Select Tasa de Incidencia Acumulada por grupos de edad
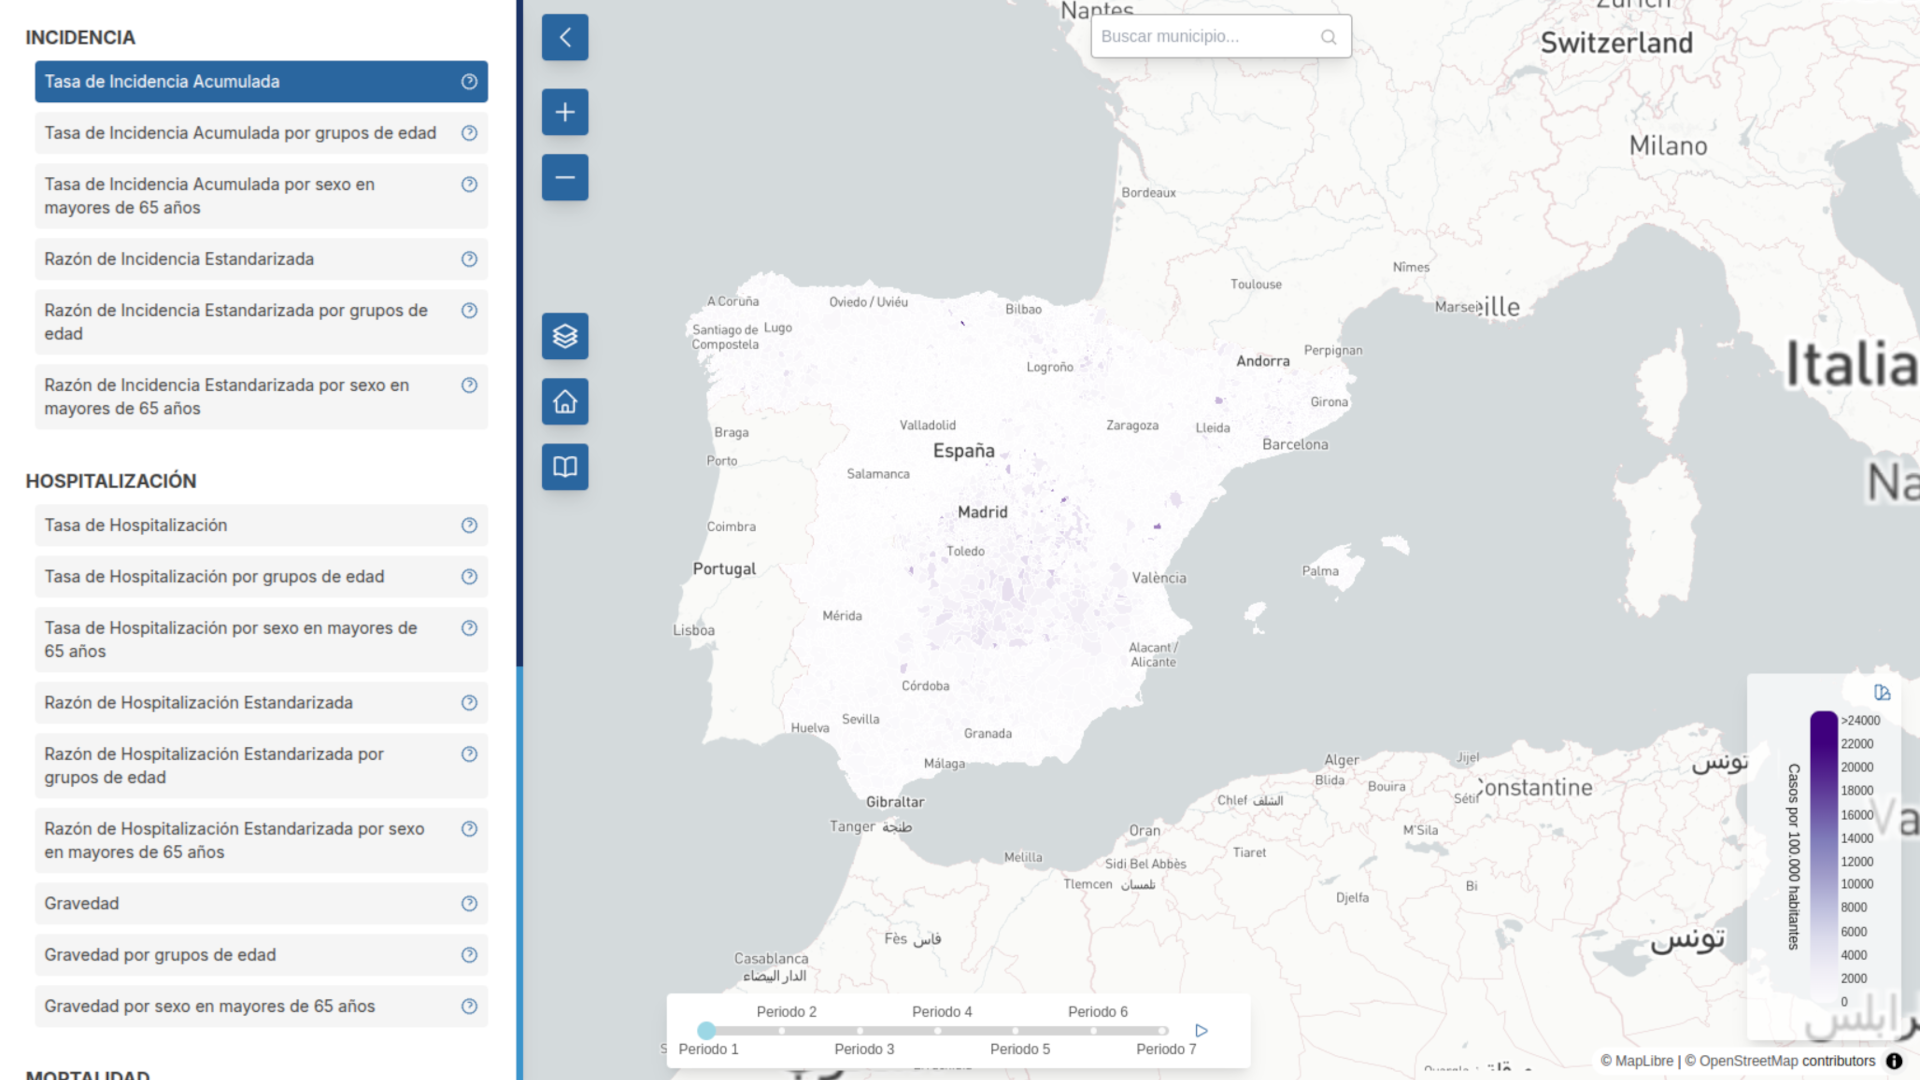1920x1080 pixels. pos(261,133)
